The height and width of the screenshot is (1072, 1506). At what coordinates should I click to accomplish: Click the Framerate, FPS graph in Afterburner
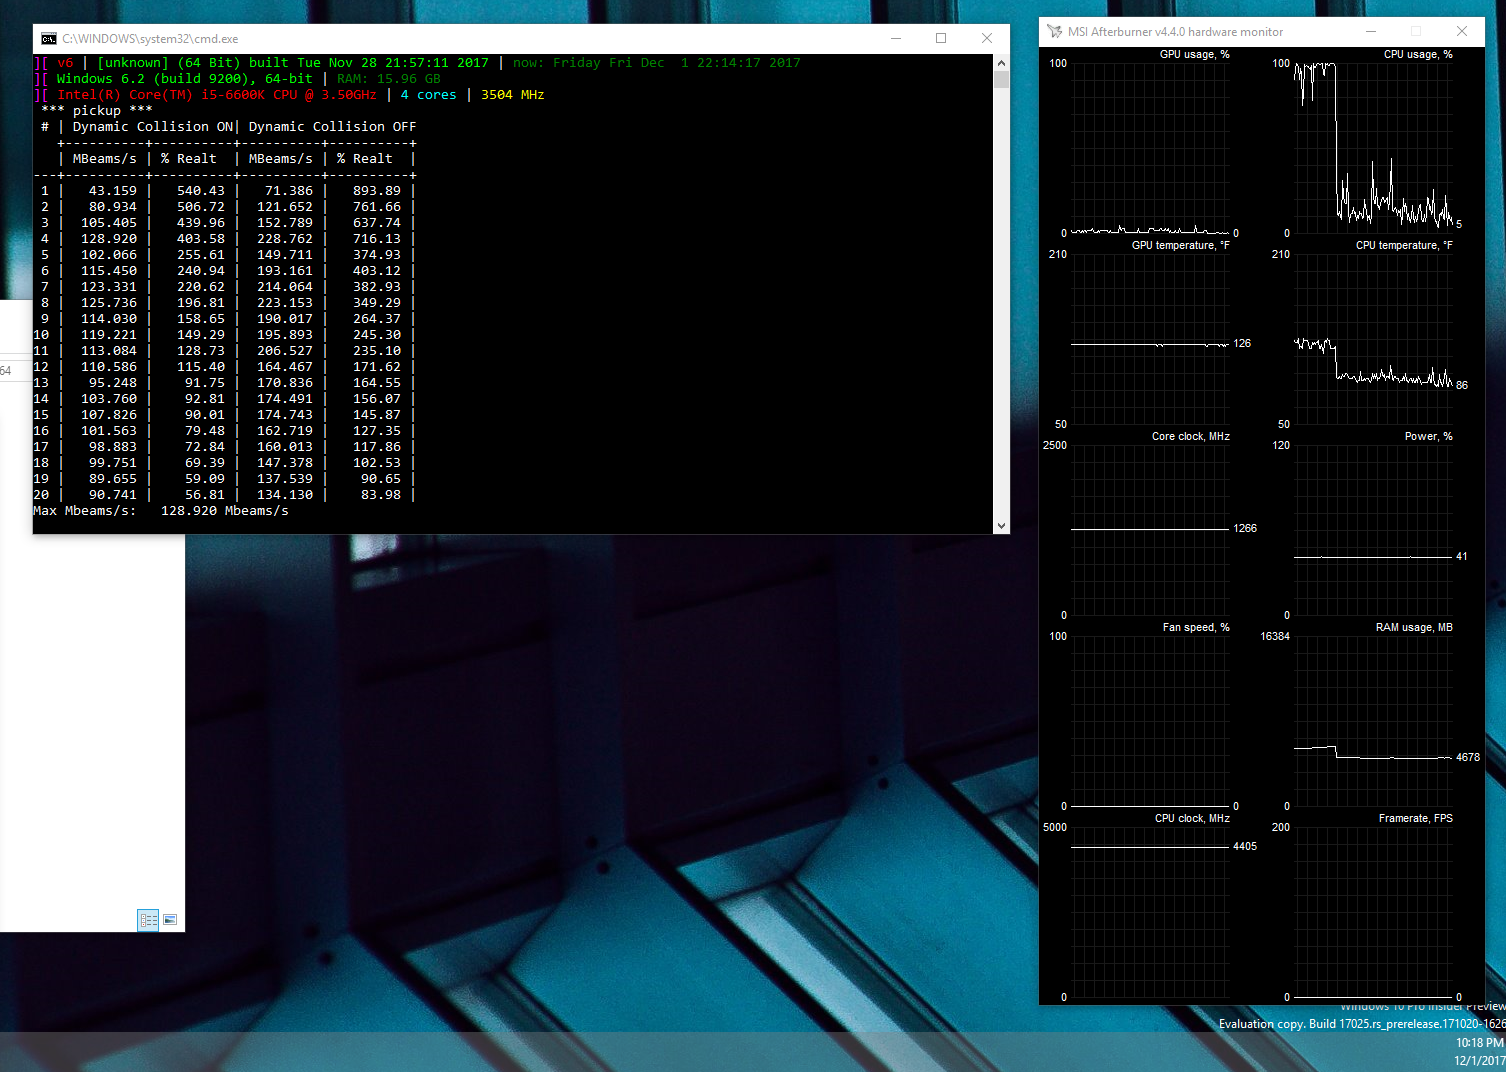[1373, 912]
